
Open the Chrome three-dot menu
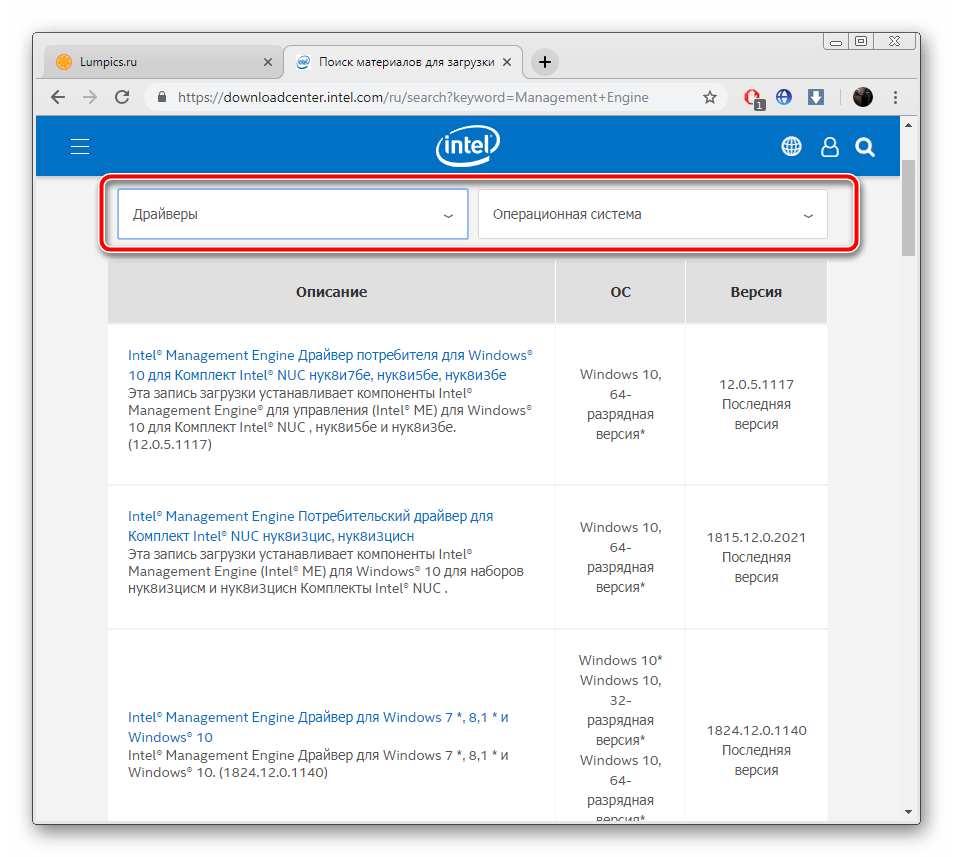coord(895,97)
